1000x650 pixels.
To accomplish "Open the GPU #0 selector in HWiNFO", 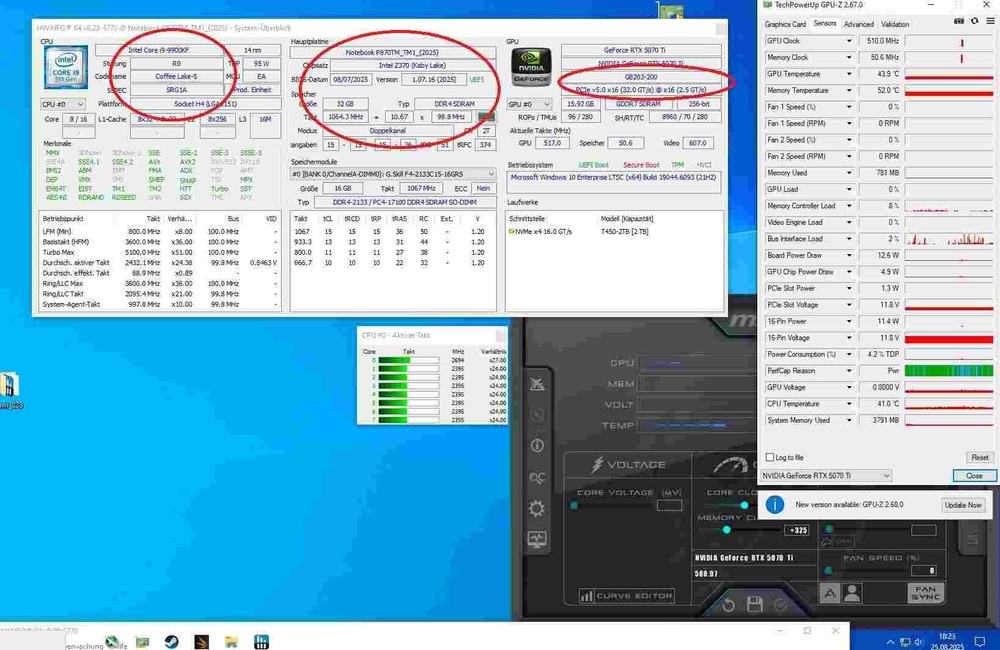I will click(529, 104).
